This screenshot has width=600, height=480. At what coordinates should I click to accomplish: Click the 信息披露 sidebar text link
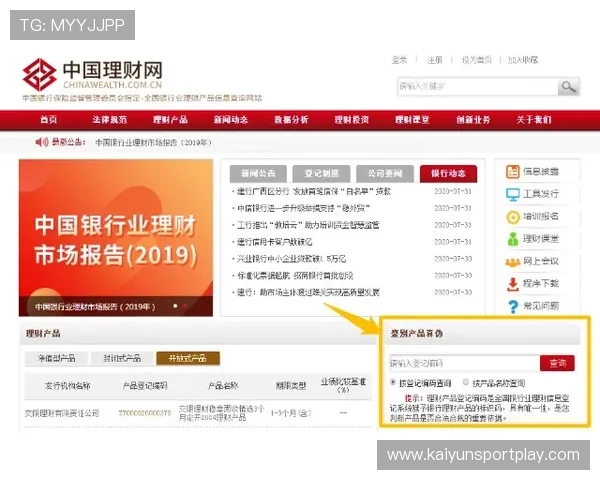coord(541,172)
